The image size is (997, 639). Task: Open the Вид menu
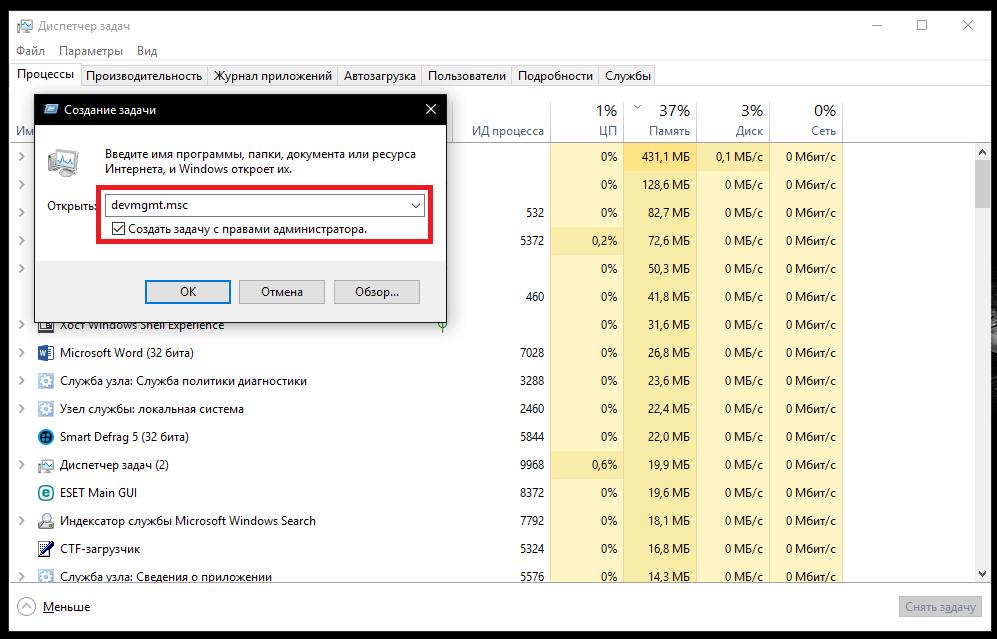147,51
